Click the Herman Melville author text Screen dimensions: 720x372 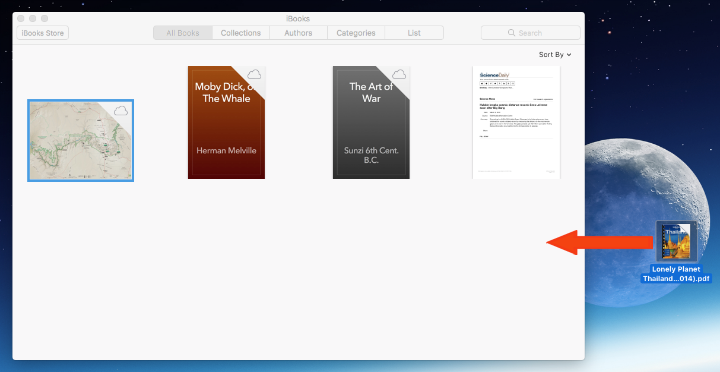pyautogui.click(x=226, y=150)
